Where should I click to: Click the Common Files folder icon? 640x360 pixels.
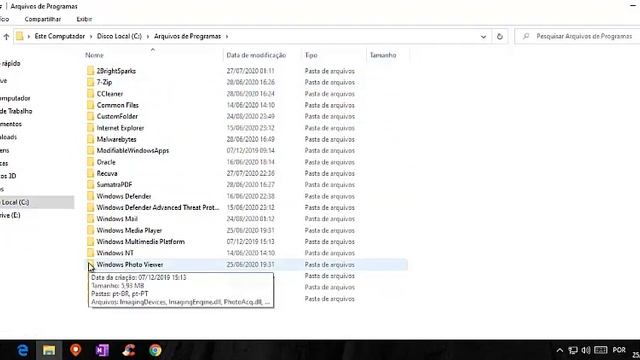pos(90,105)
